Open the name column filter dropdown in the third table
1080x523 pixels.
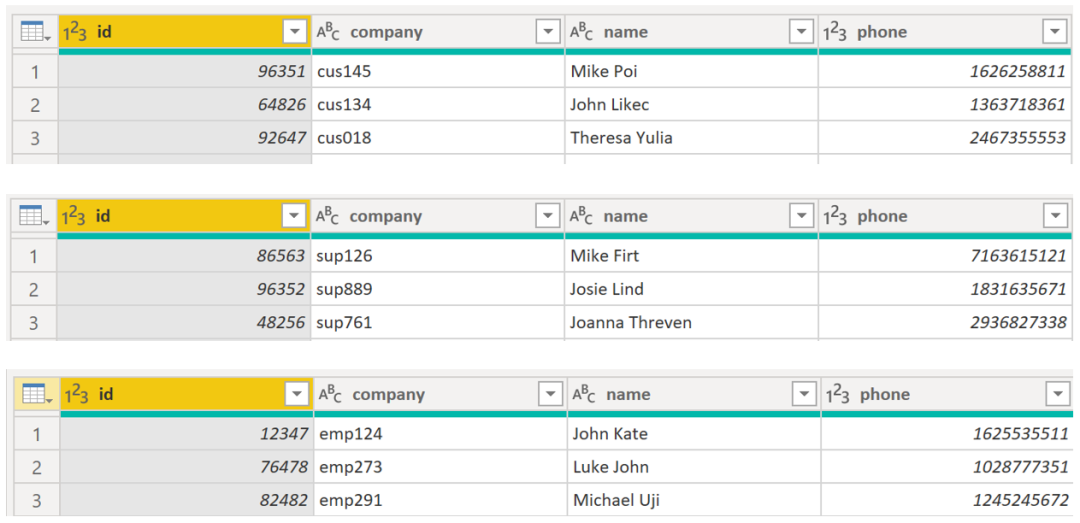point(804,394)
